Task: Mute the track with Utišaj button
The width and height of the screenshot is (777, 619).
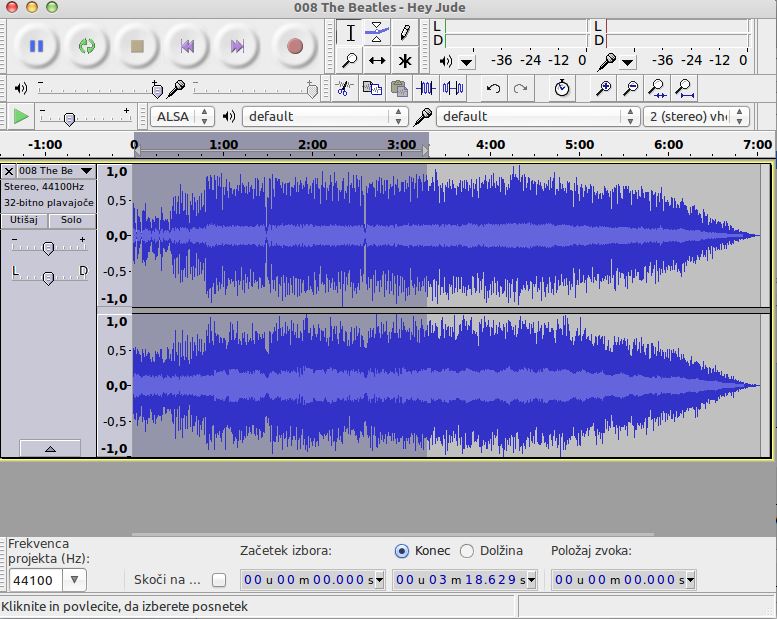Action: pos(24,220)
